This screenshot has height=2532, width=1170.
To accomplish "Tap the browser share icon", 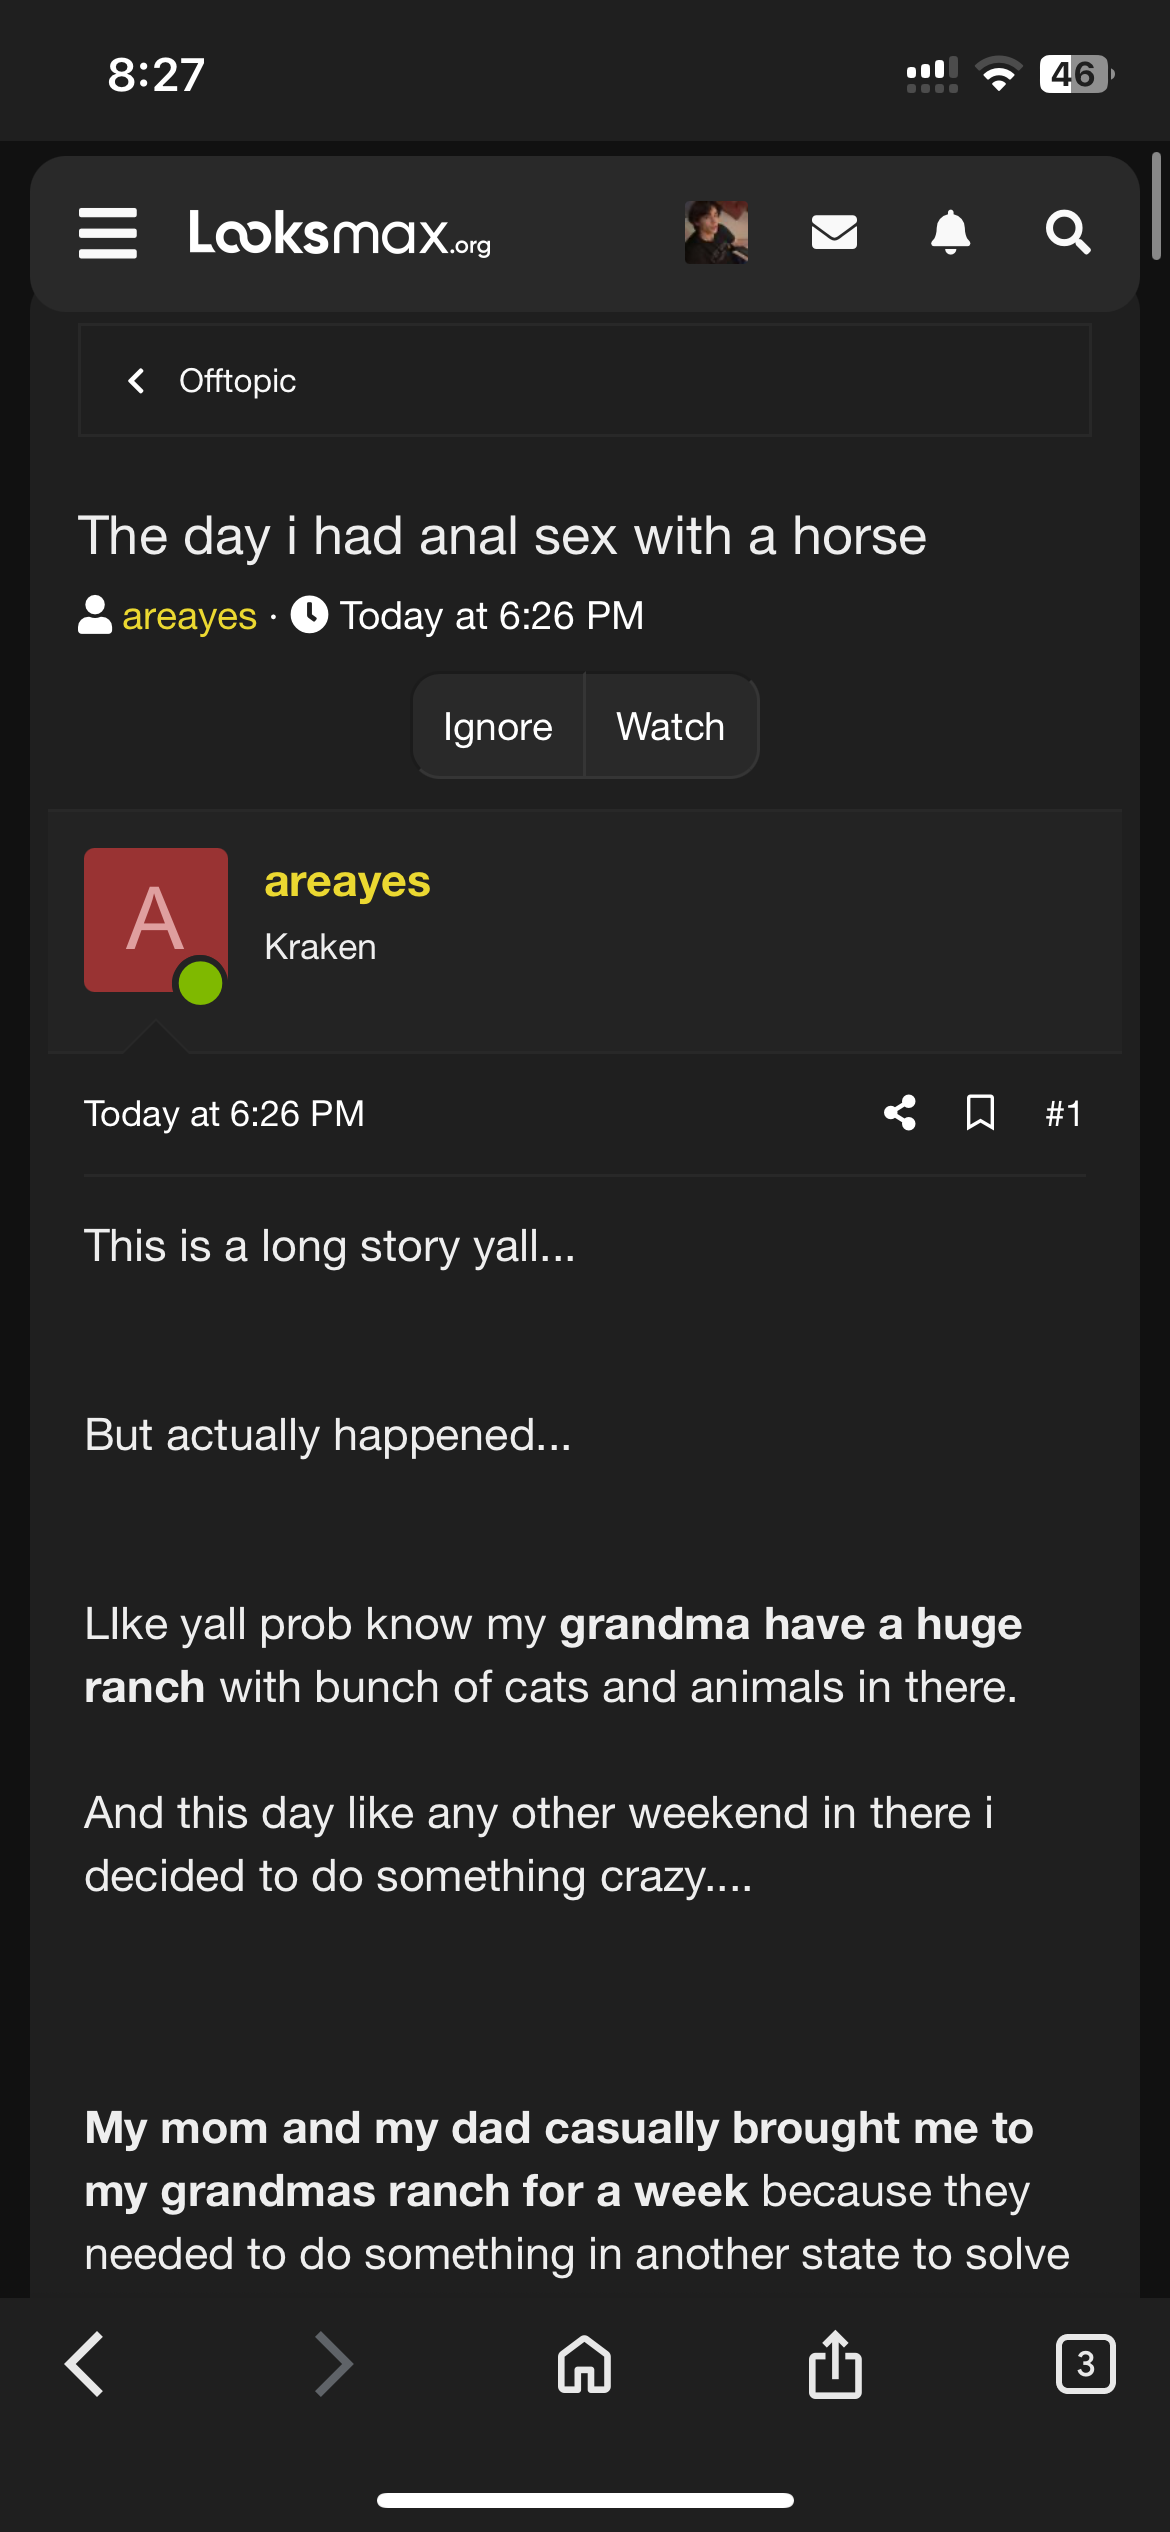I will pyautogui.click(x=835, y=2364).
